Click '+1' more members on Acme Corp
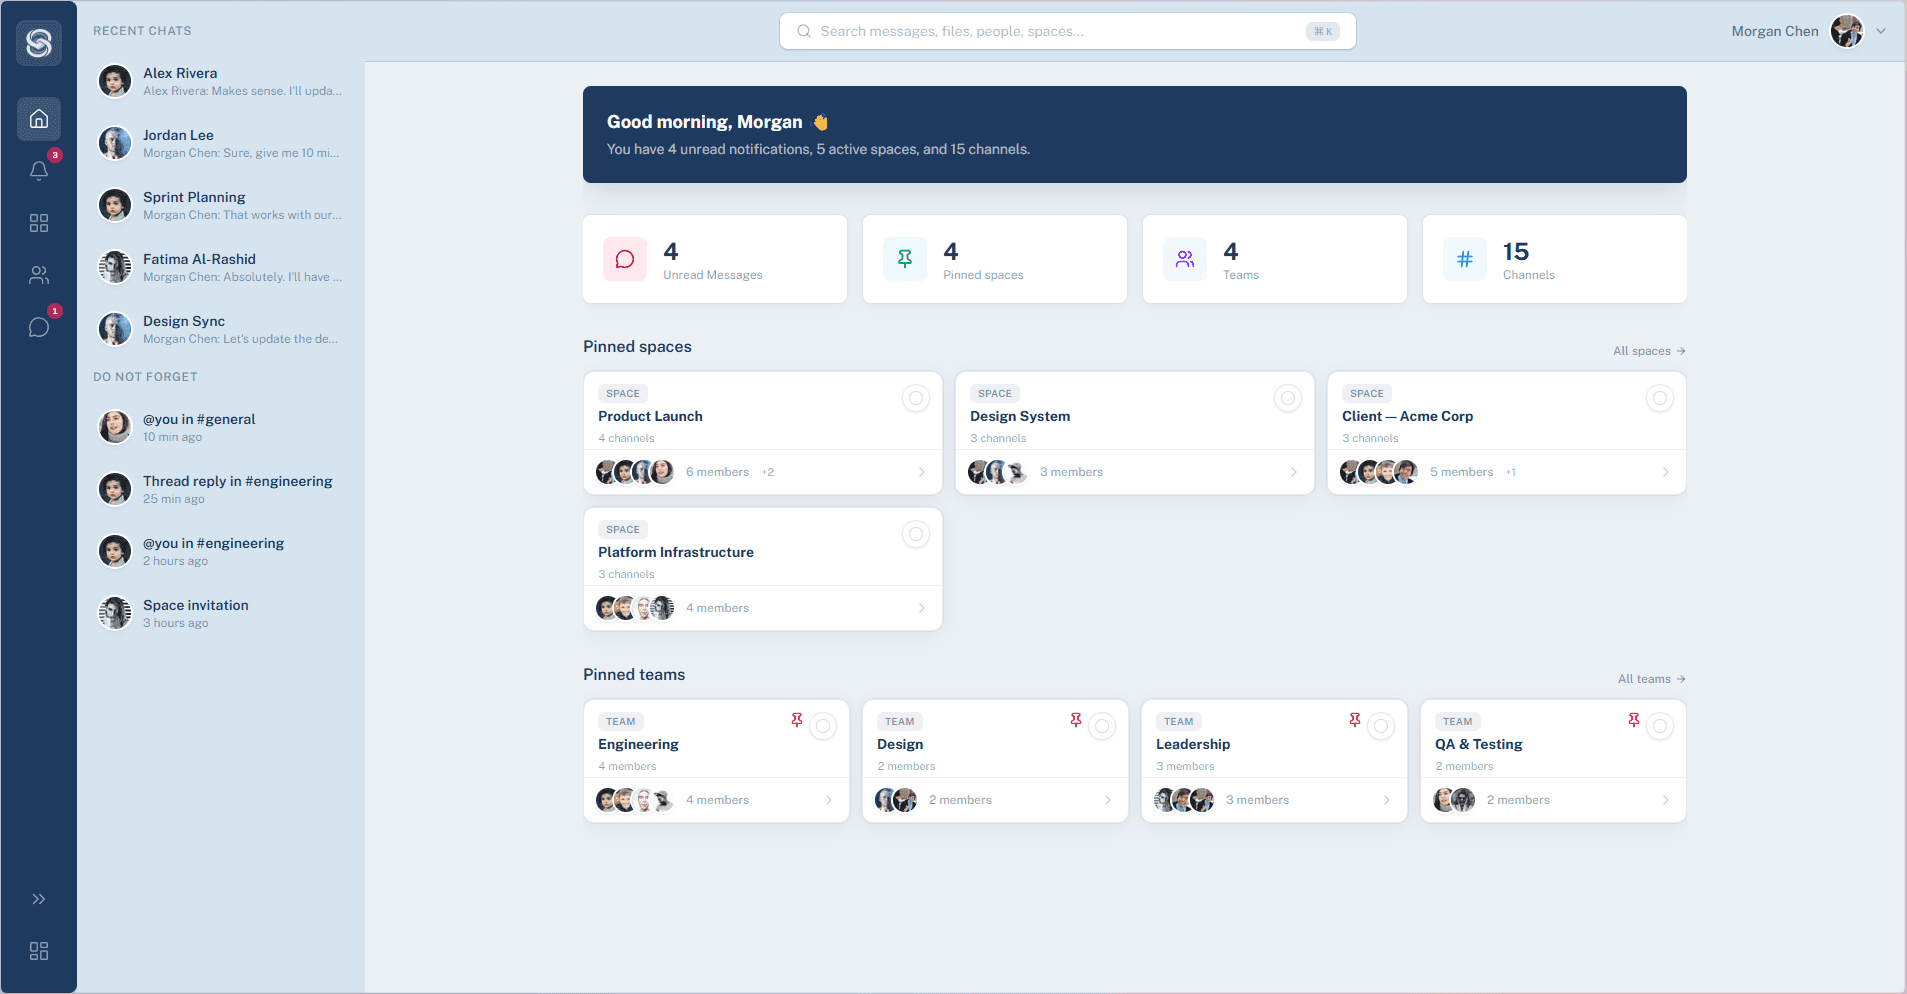 click(1511, 472)
